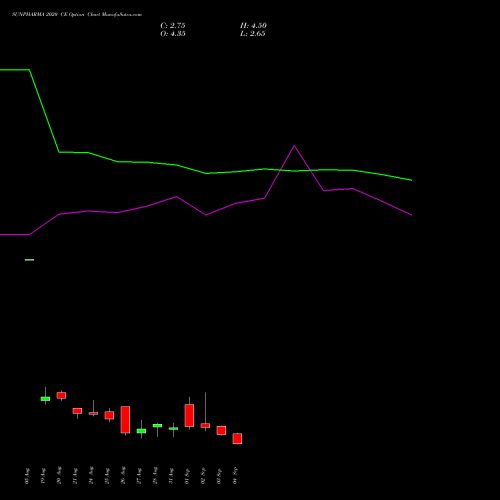Click the last red candle for 04 Sep

[237, 438]
